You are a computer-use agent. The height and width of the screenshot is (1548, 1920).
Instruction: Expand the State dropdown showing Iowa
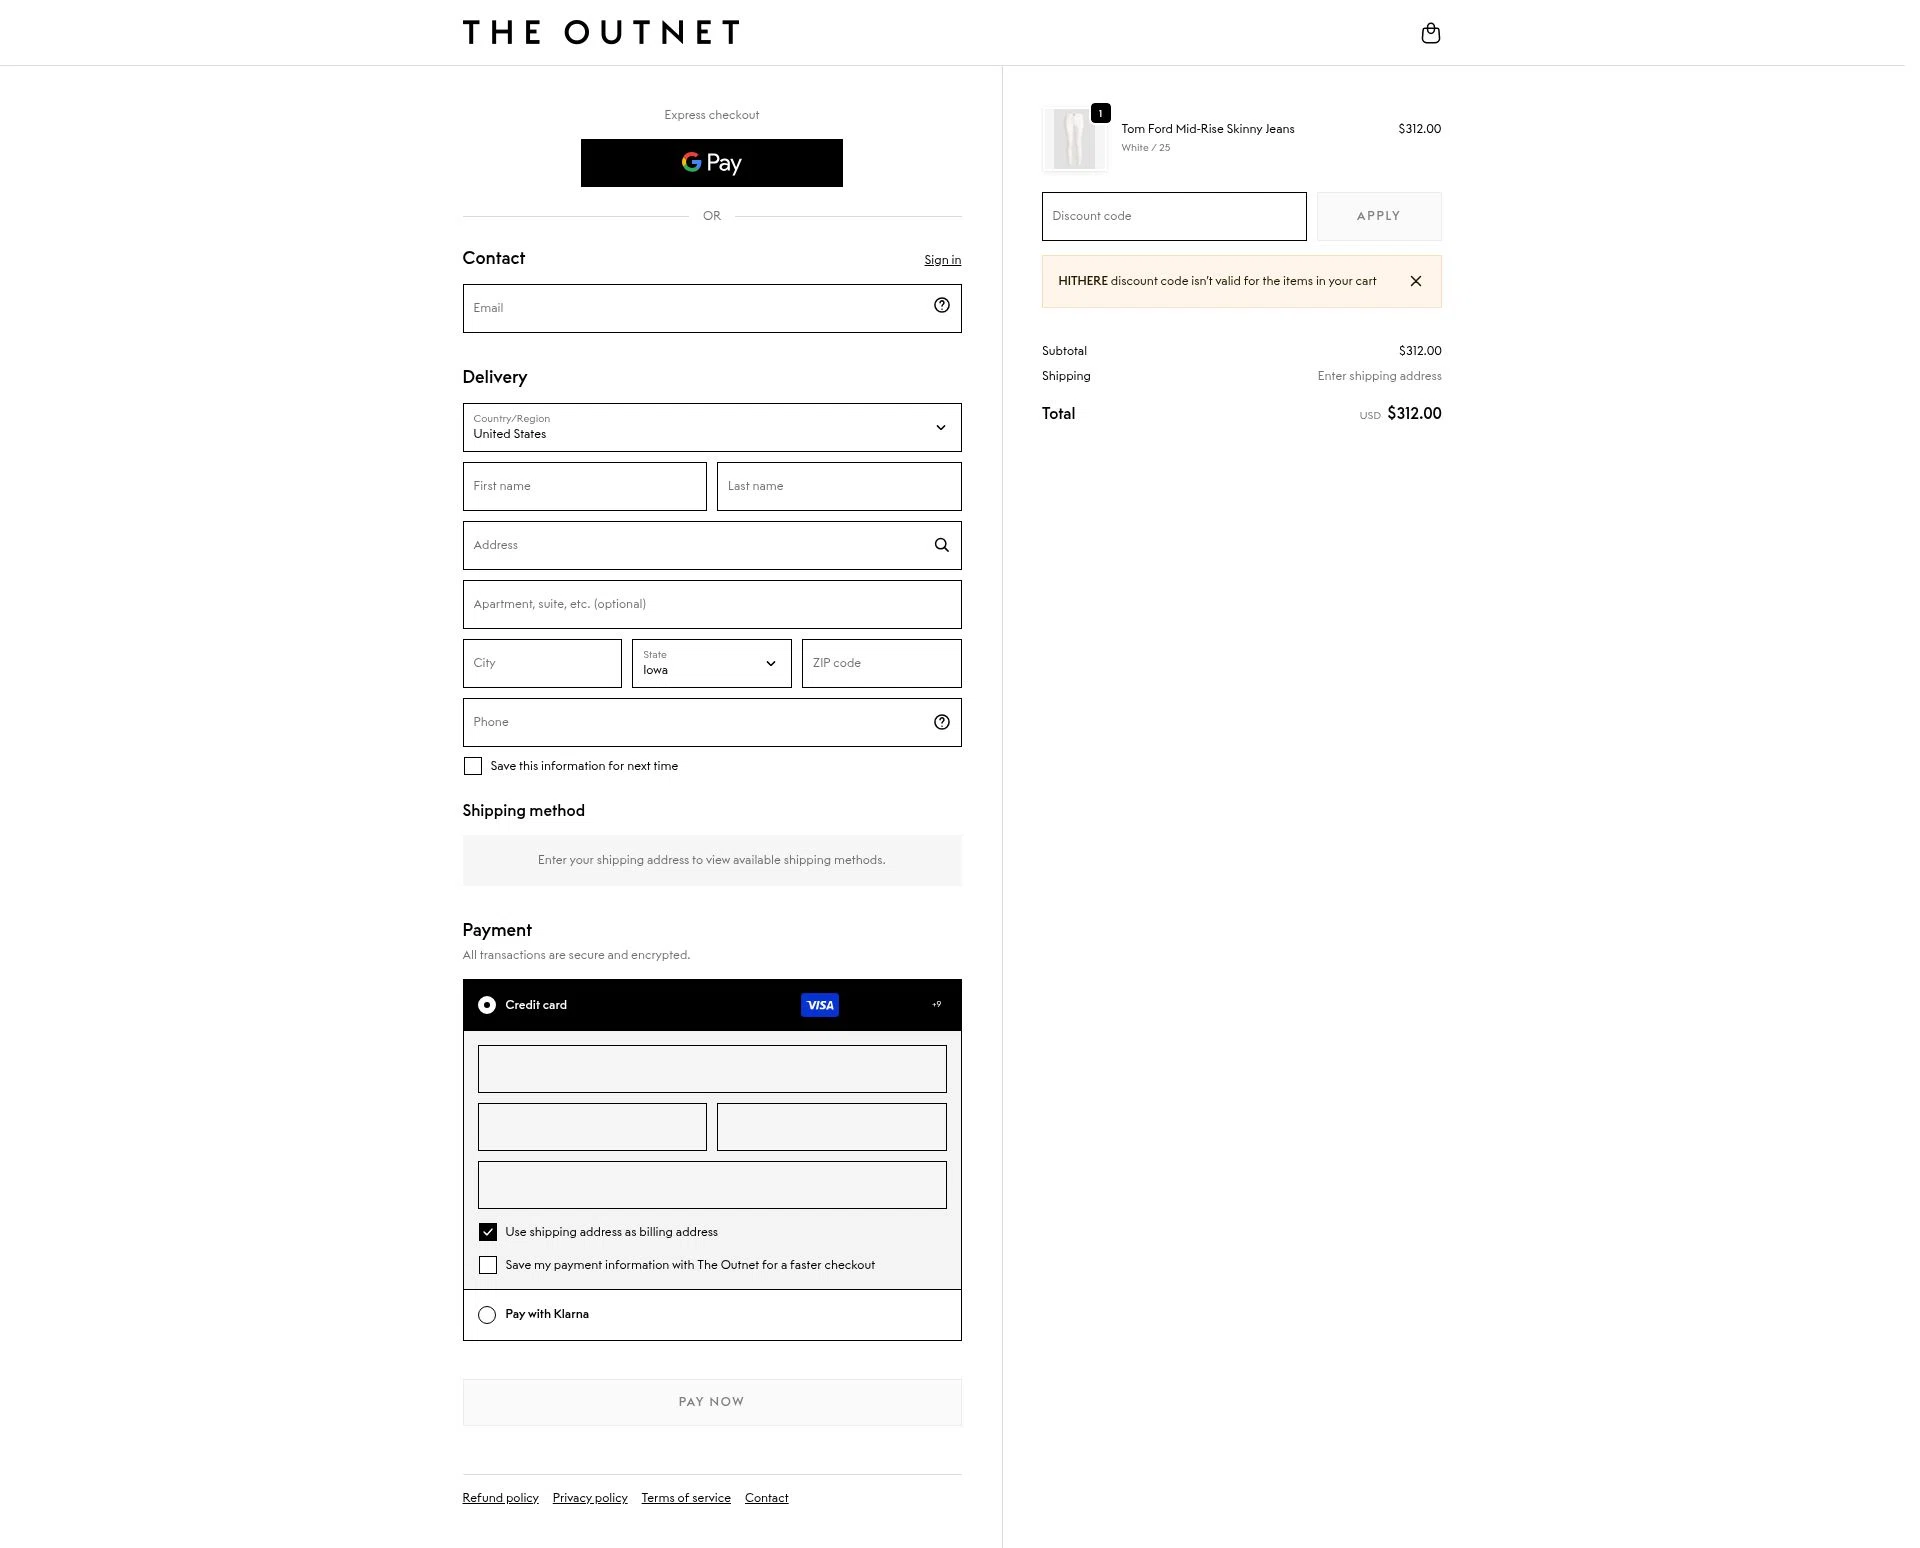(x=711, y=663)
